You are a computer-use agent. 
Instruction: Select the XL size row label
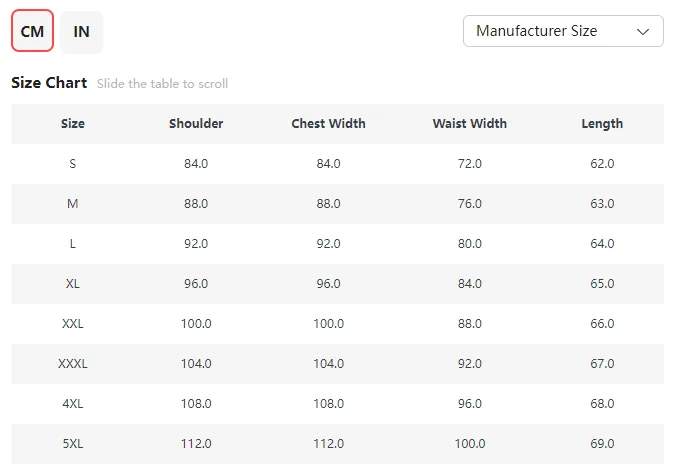coord(73,284)
